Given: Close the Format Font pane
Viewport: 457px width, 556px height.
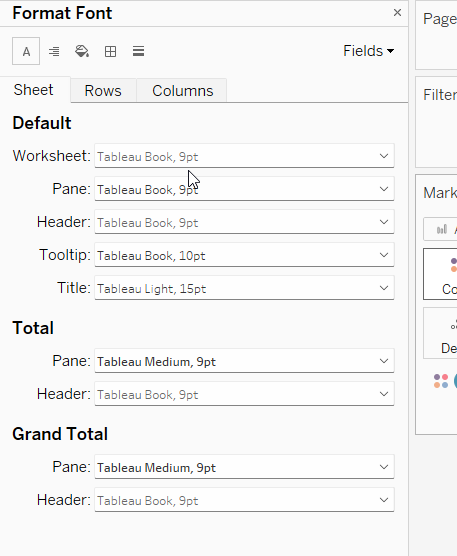Looking at the screenshot, I should (397, 13).
